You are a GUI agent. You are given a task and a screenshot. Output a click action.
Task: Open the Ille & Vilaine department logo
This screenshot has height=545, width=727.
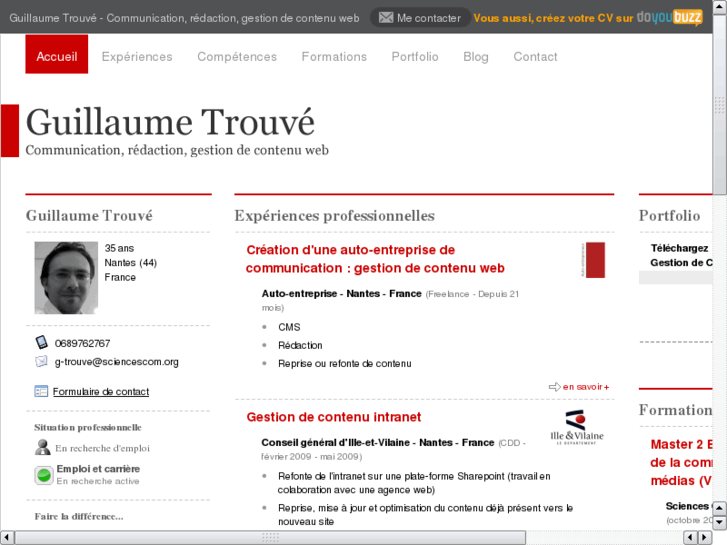click(x=577, y=428)
